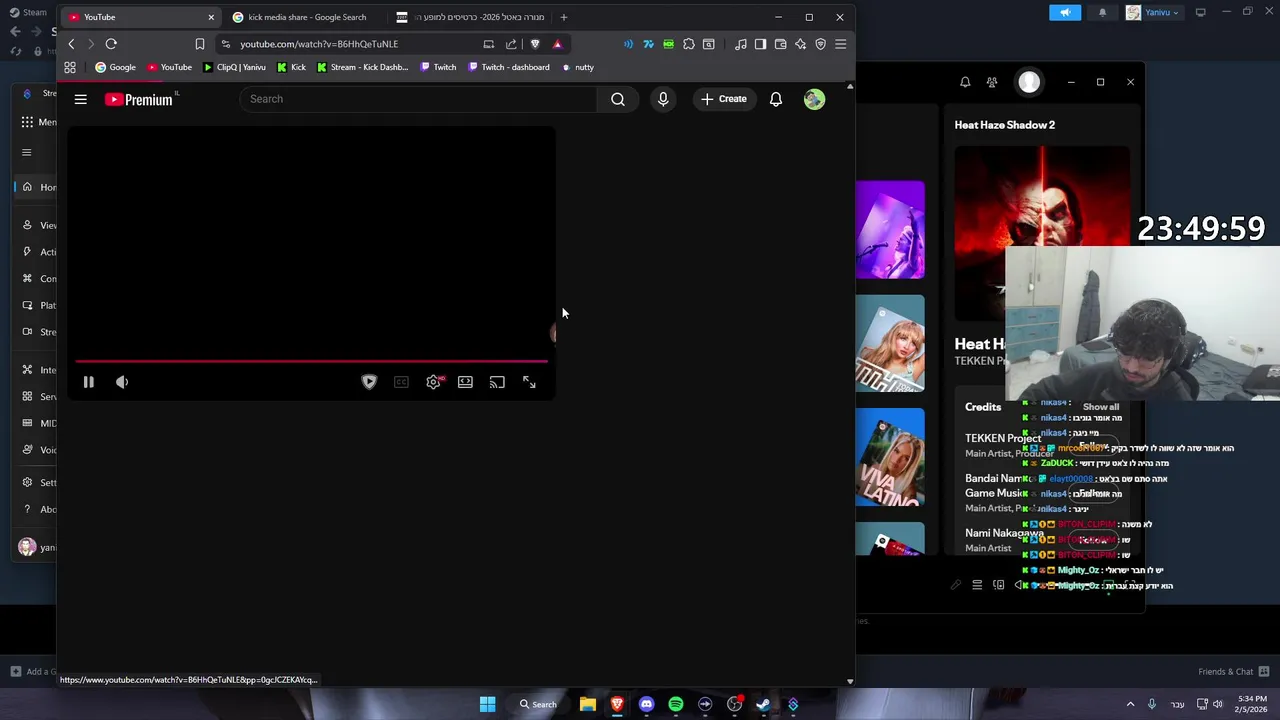The width and height of the screenshot is (1280, 720).
Task: Click the shield play icon in player controls
Action: pyautogui.click(x=369, y=382)
